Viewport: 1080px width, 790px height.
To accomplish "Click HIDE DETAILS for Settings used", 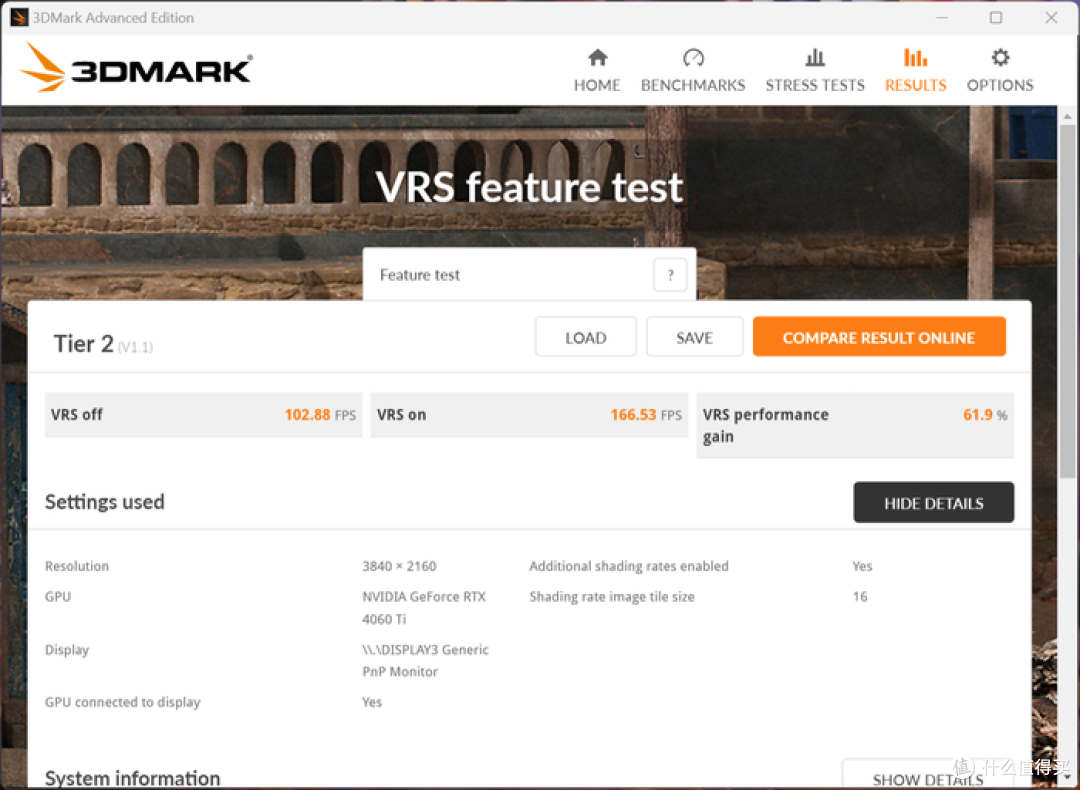I will click(933, 503).
